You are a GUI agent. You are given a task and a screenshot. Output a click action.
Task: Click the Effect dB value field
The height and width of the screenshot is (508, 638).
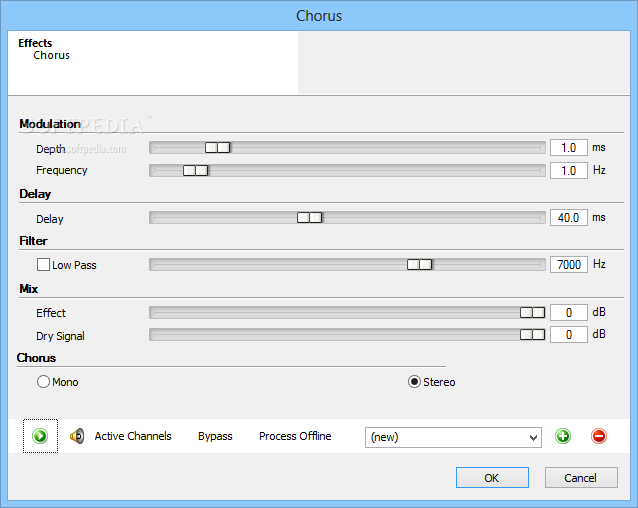coord(569,312)
